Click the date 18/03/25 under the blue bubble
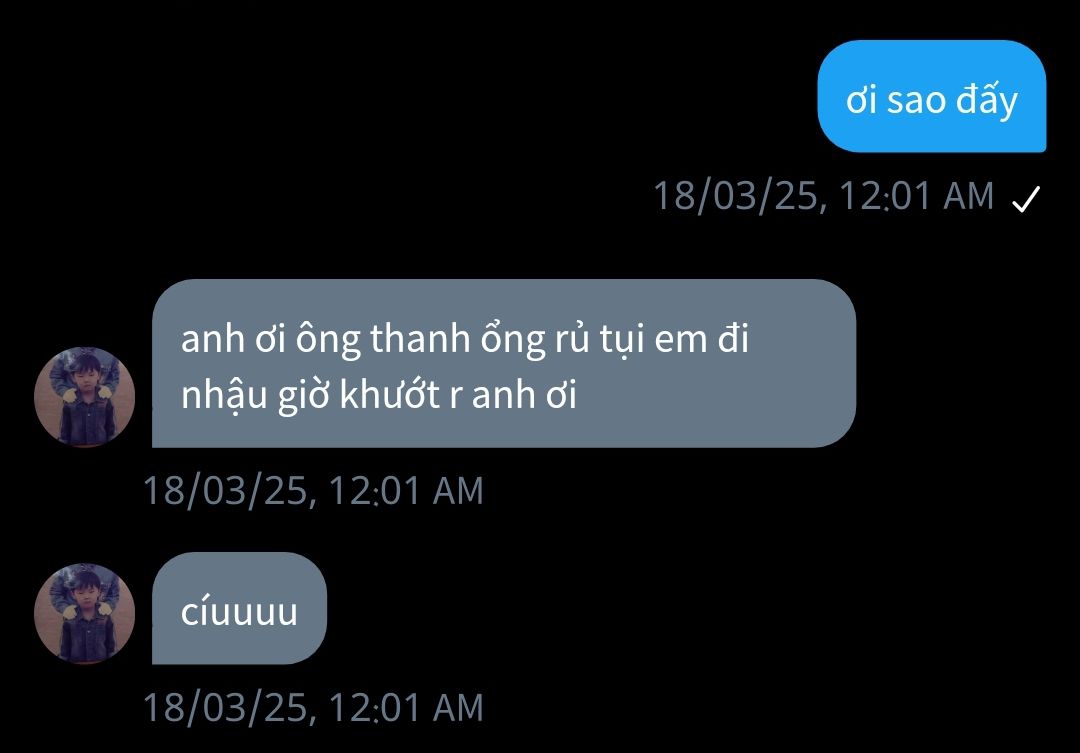Screen dimensions: 1080x753 point(736,196)
